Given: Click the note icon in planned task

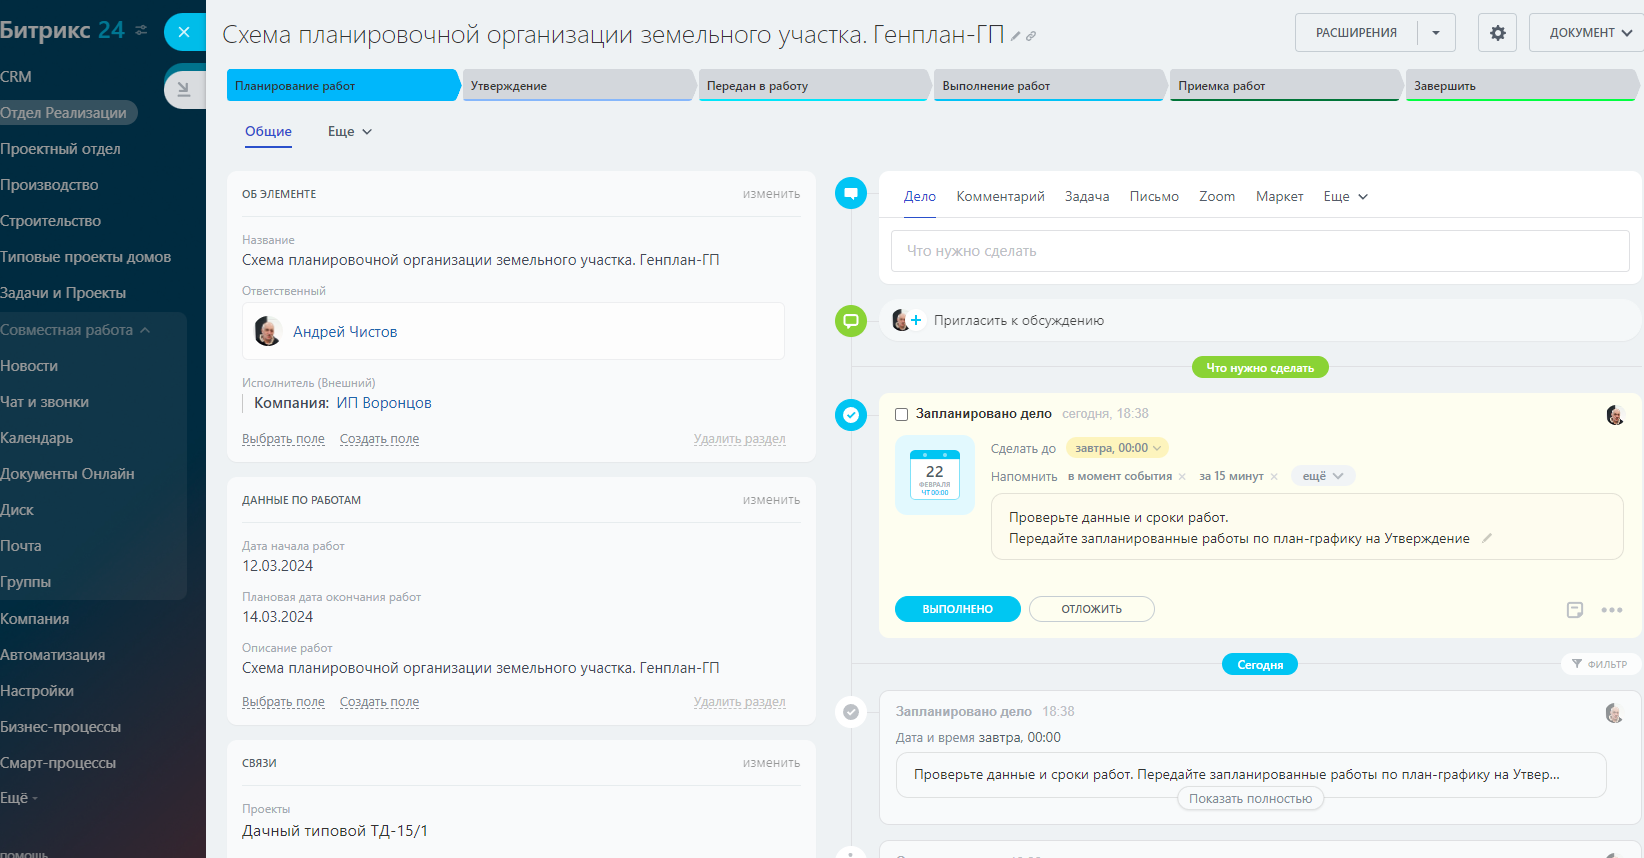Looking at the screenshot, I should point(1574,610).
